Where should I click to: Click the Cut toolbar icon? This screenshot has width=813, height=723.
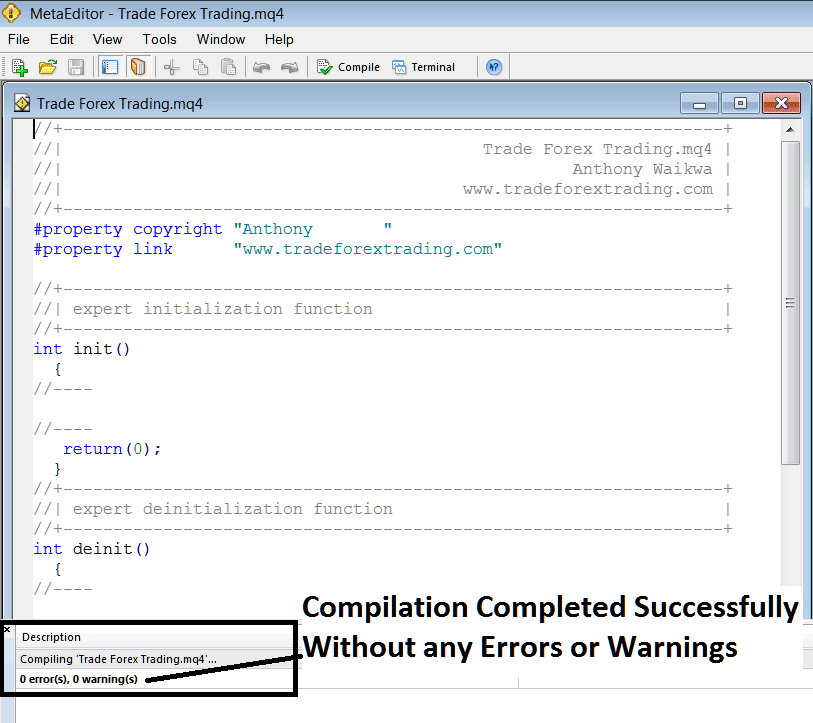click(170, 66)
